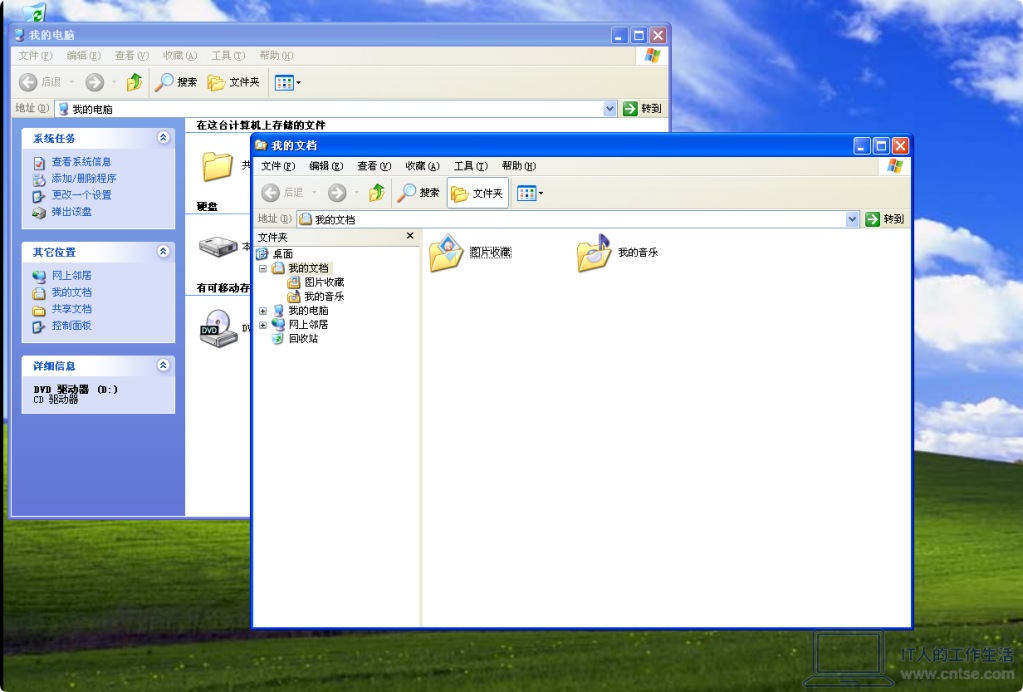Toggle 文件夹 folders button in 我的电脑 window

click(234, 82)
